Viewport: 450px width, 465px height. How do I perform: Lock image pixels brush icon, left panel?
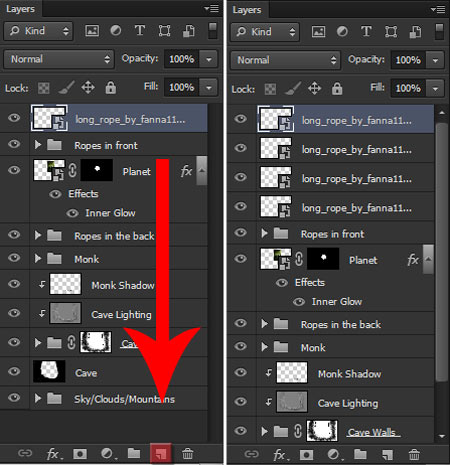point(67,88)
